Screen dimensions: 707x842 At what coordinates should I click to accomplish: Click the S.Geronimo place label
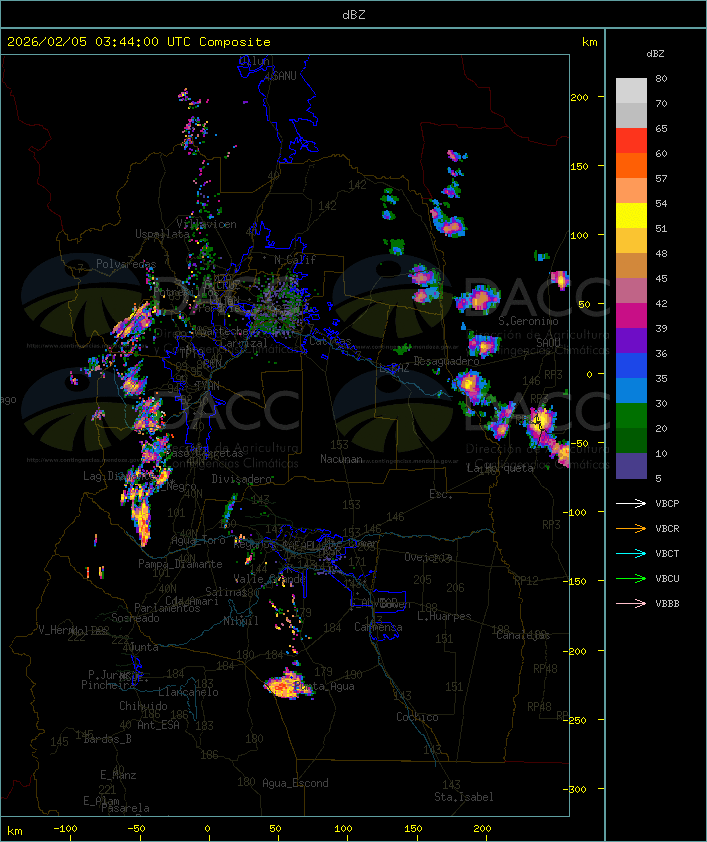(x=528, y=321)
